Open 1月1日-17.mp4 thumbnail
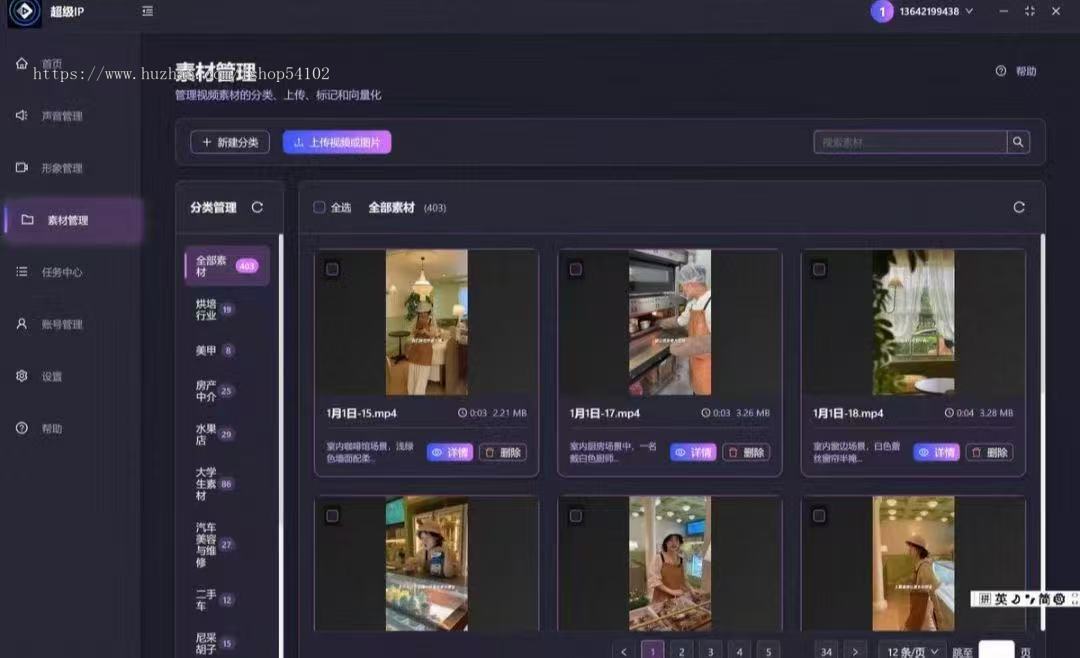The width and height of the screenshot is (1080, 658). point(670,322)
